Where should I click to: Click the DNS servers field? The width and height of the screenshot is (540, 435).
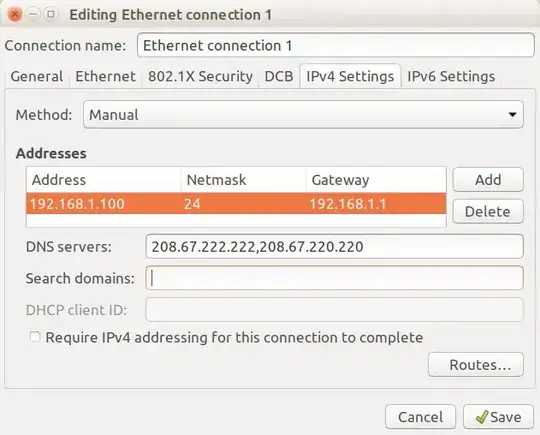(334, 247)
